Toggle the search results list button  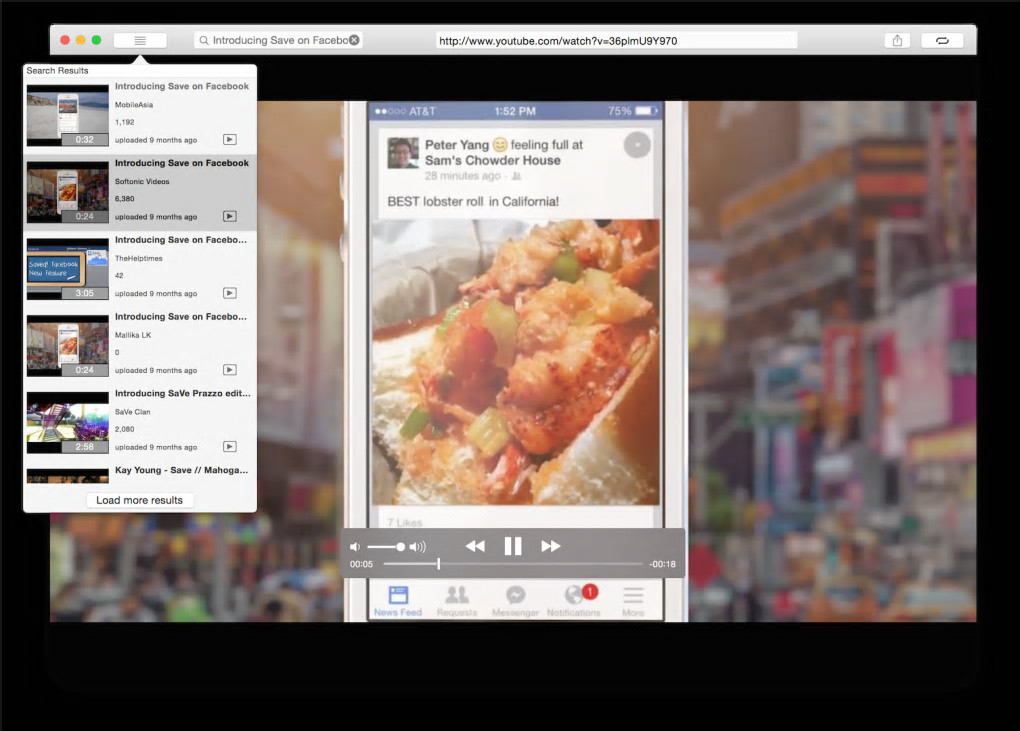click(x=140, y=40)
